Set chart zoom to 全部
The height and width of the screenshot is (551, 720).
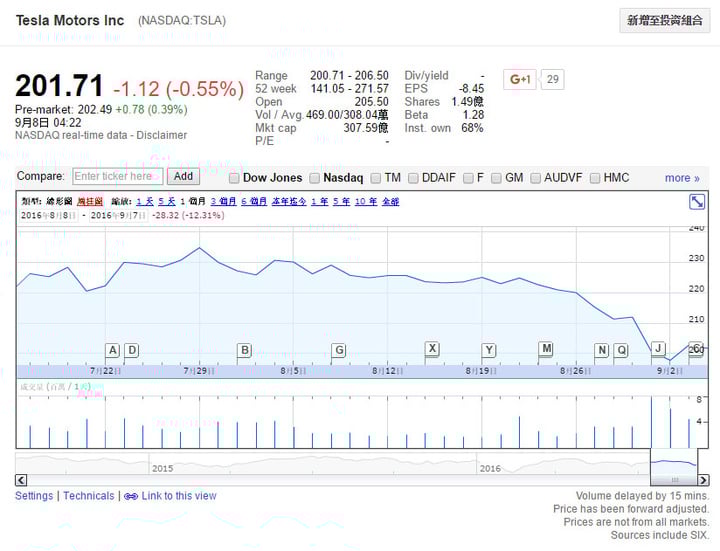tap(391, 201)
